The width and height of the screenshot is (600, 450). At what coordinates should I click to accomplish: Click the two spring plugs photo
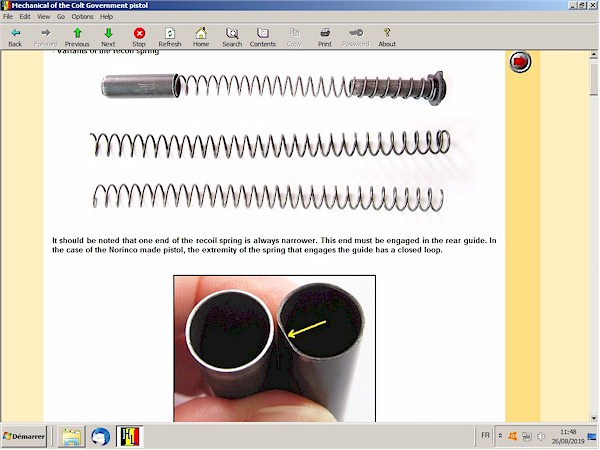[x=275, y=349]
